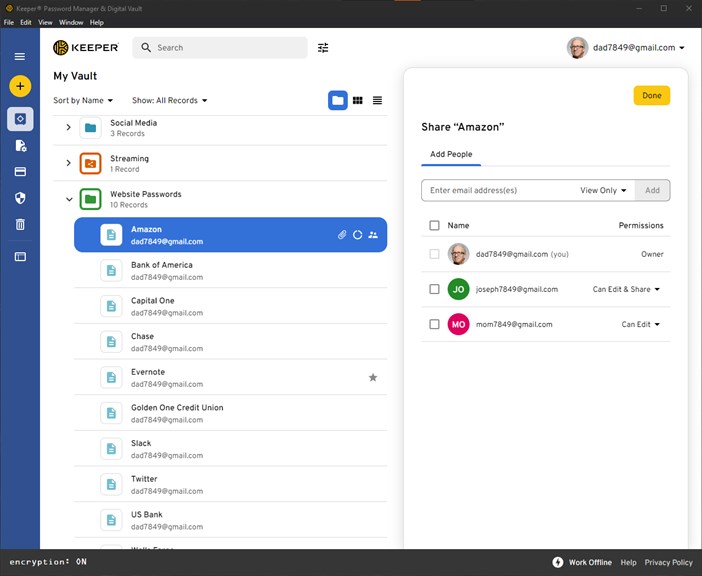Toggle the select-all Name checkbox

point(434,225)
